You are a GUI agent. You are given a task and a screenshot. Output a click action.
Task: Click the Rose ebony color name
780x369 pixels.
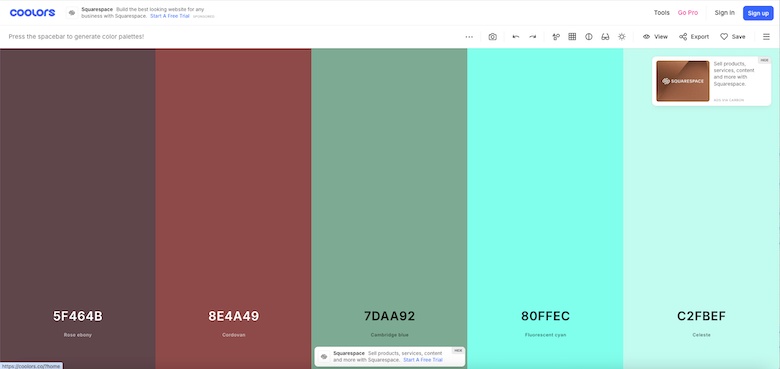click(x=78, y=335)
